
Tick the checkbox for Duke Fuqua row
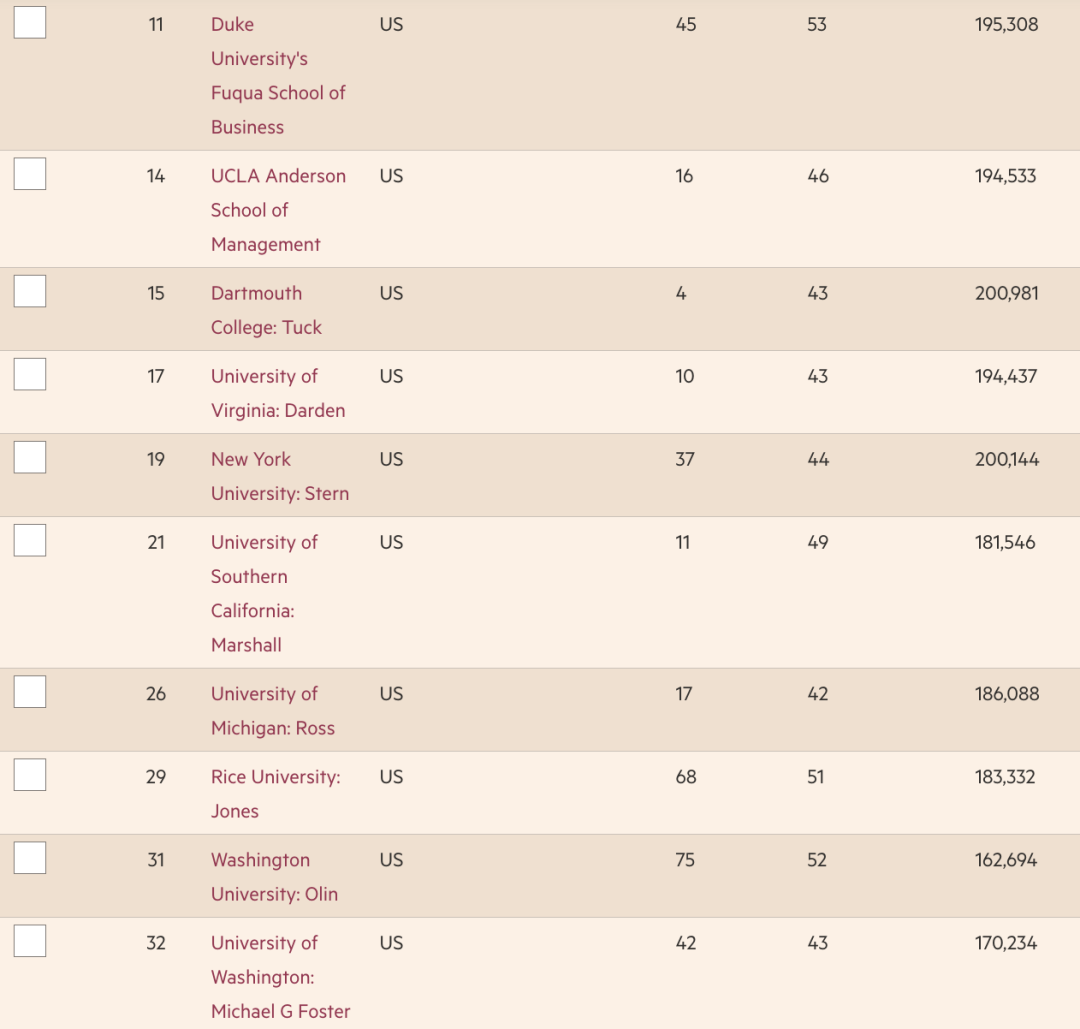(x=30, y=22)
